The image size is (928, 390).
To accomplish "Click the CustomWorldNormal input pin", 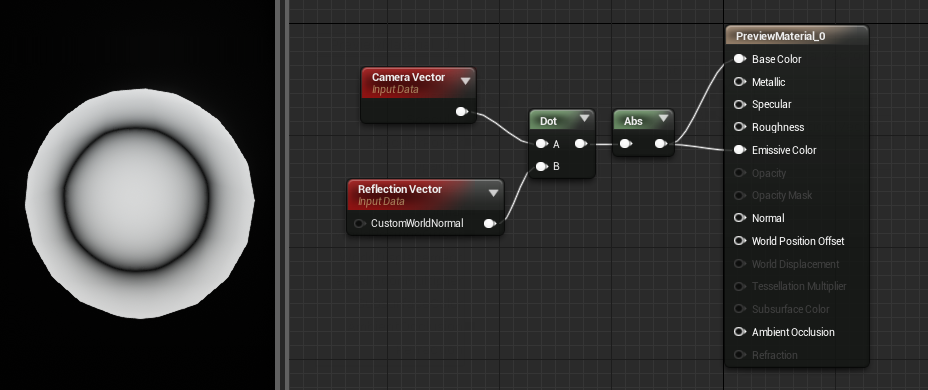I will (359, 223).
